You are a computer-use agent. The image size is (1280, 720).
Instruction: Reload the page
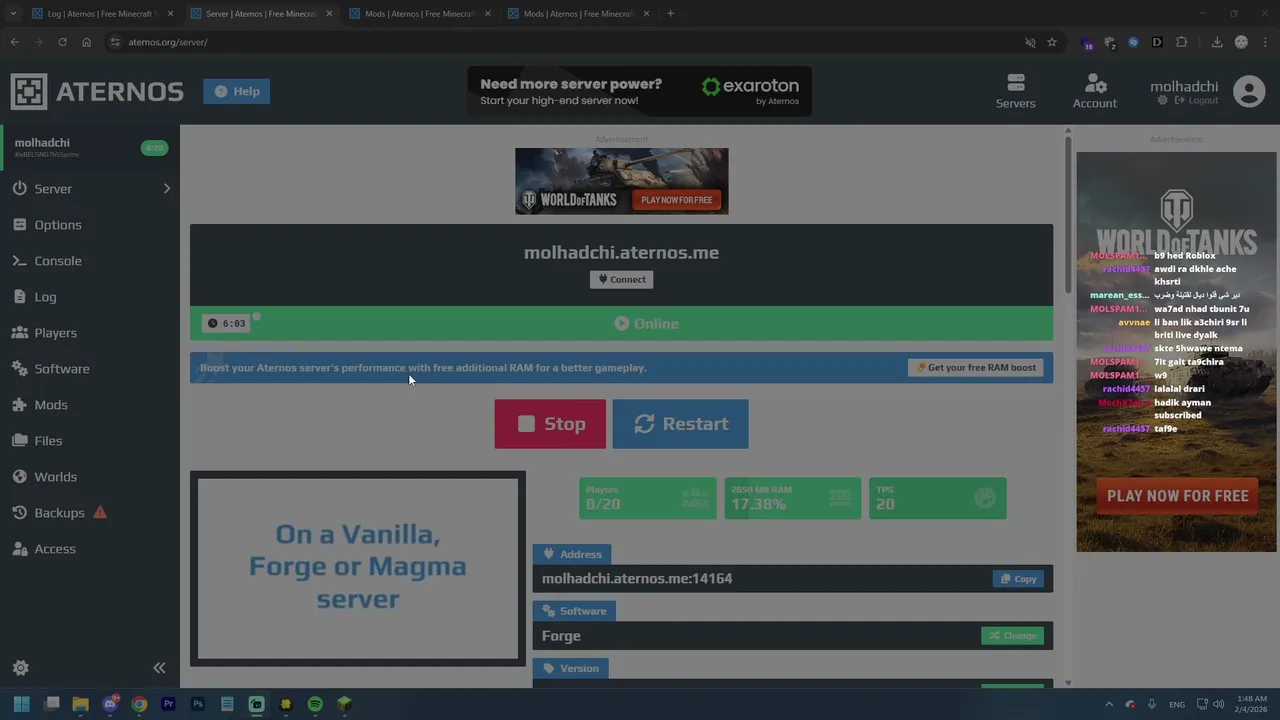pyautogui.click(x=62, y=42)
